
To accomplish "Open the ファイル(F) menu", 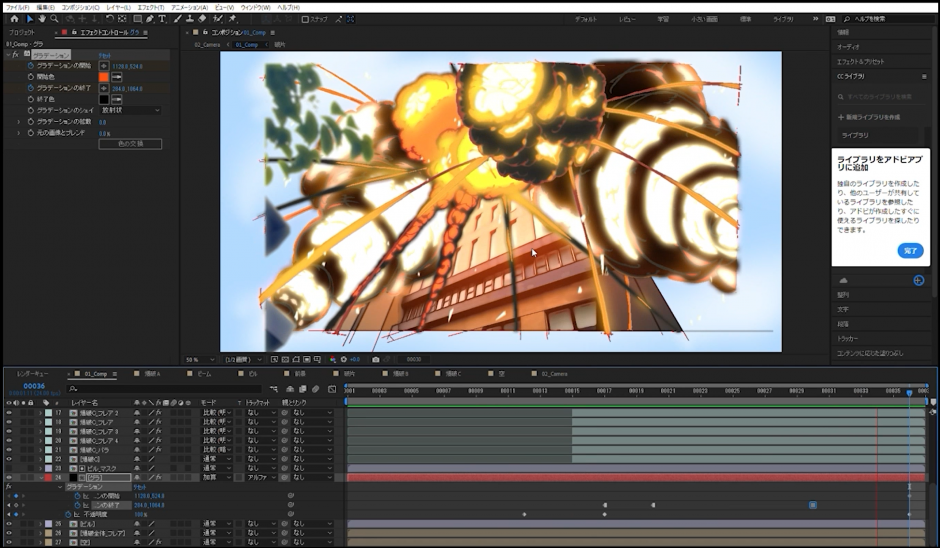I will coord(17,7).
